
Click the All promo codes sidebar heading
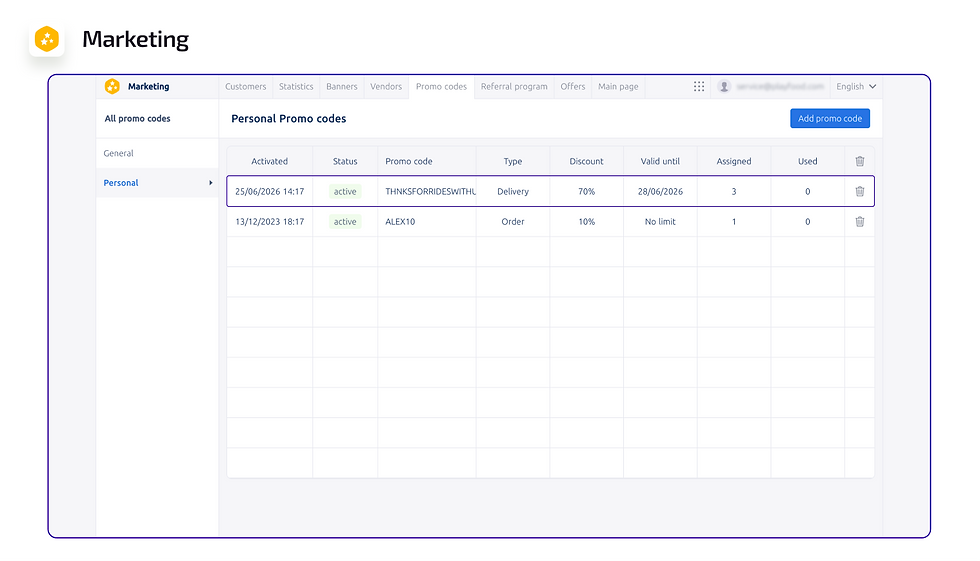click(137, 118)
